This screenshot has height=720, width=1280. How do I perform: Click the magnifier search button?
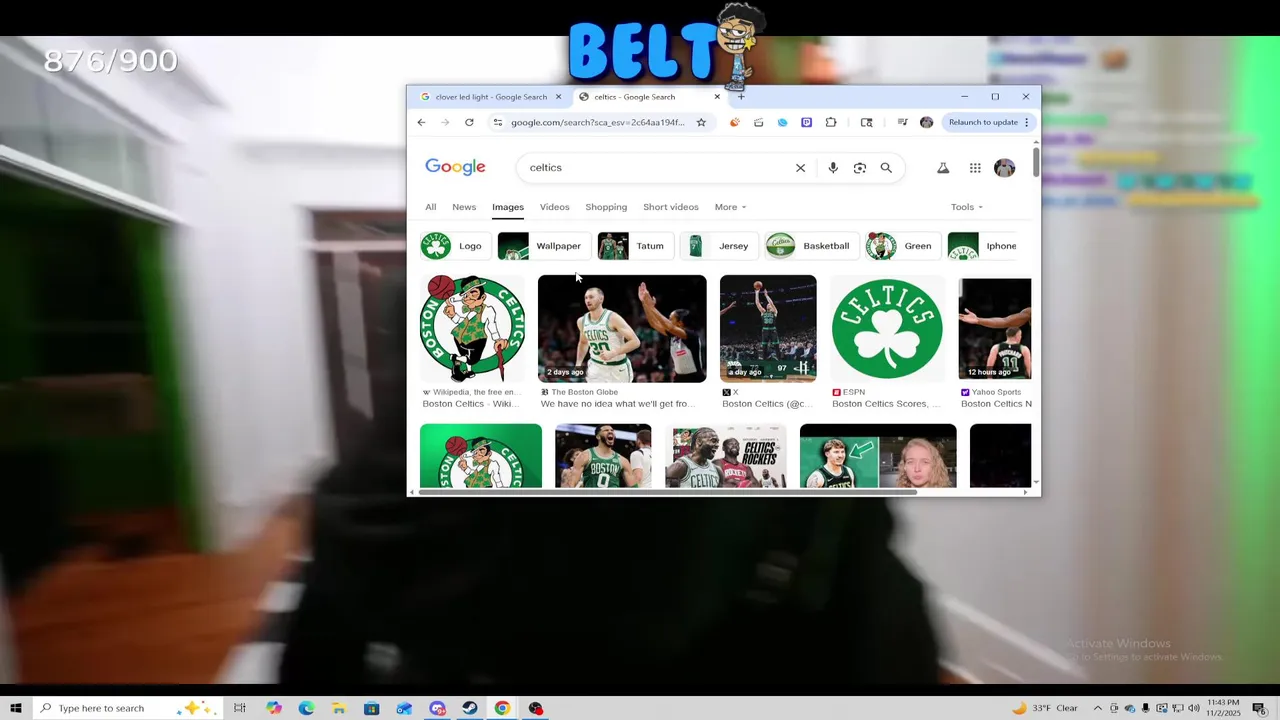coord(886,168)
